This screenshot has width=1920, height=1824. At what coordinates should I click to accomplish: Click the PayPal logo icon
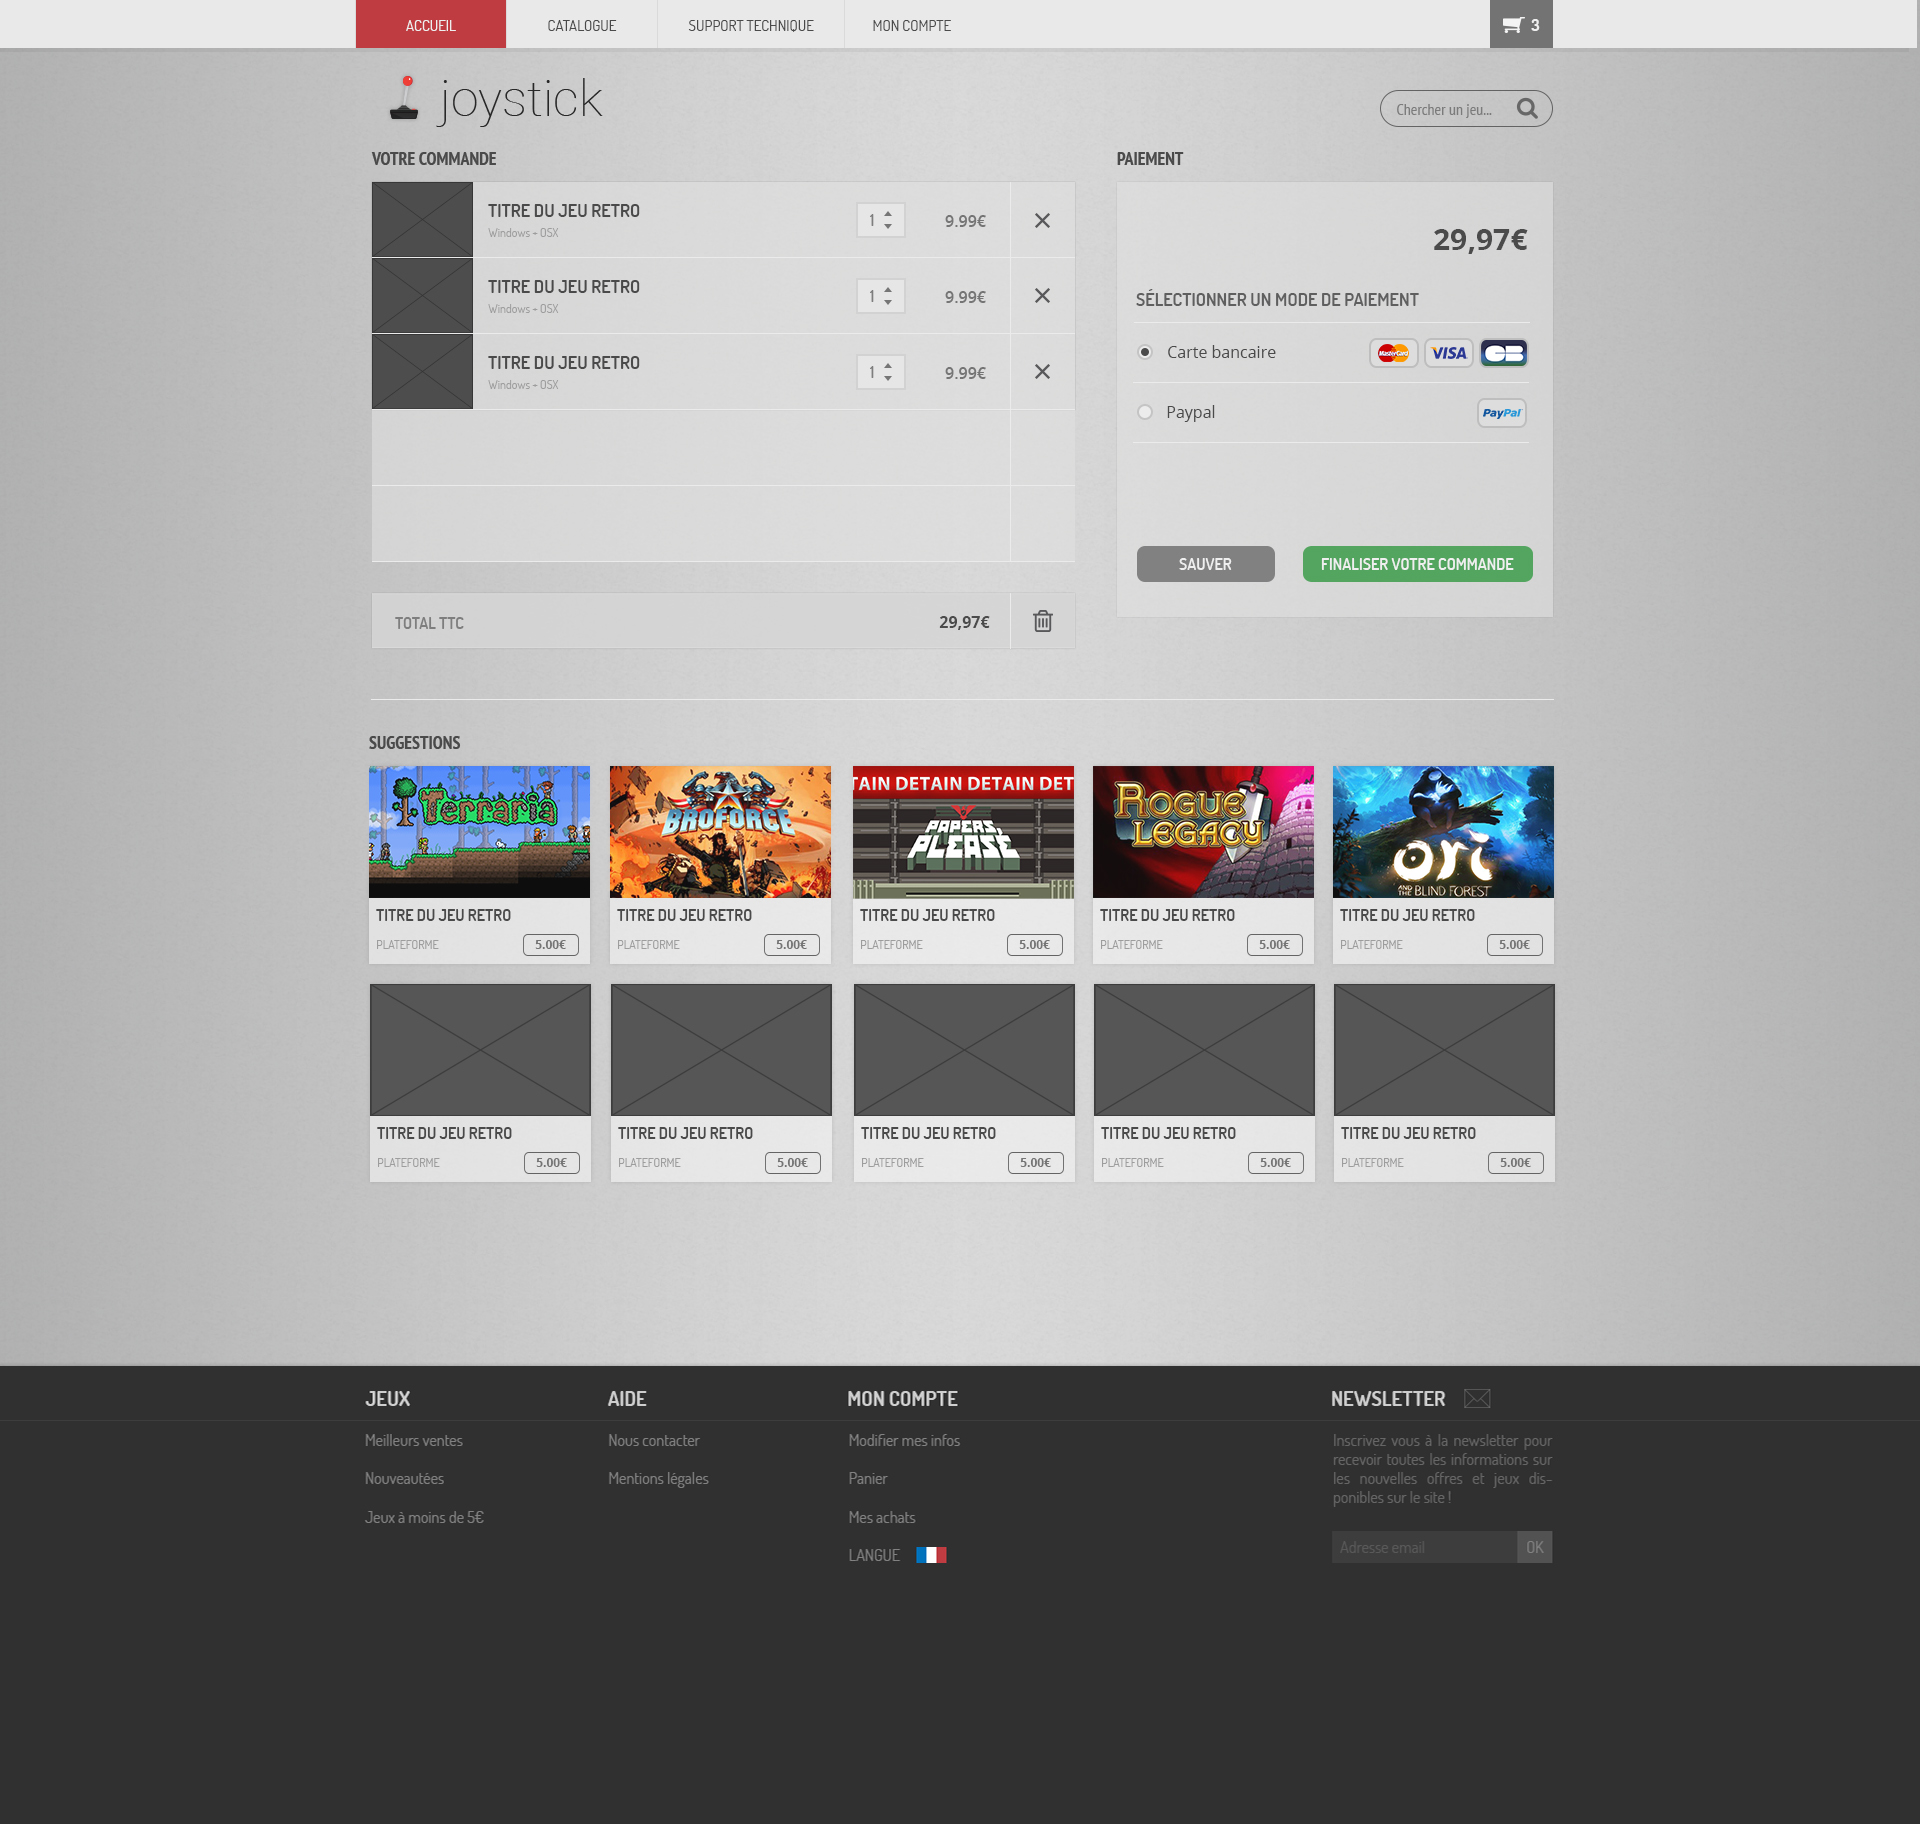[x=1501, y=413]
